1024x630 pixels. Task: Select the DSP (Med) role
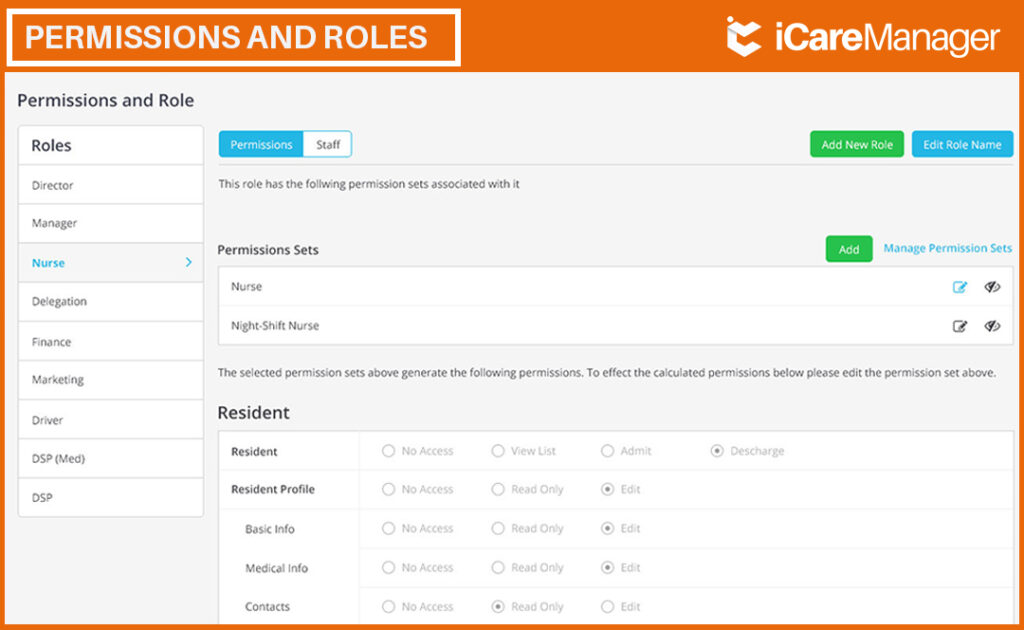pyautogui.click(x=111, y=458)
